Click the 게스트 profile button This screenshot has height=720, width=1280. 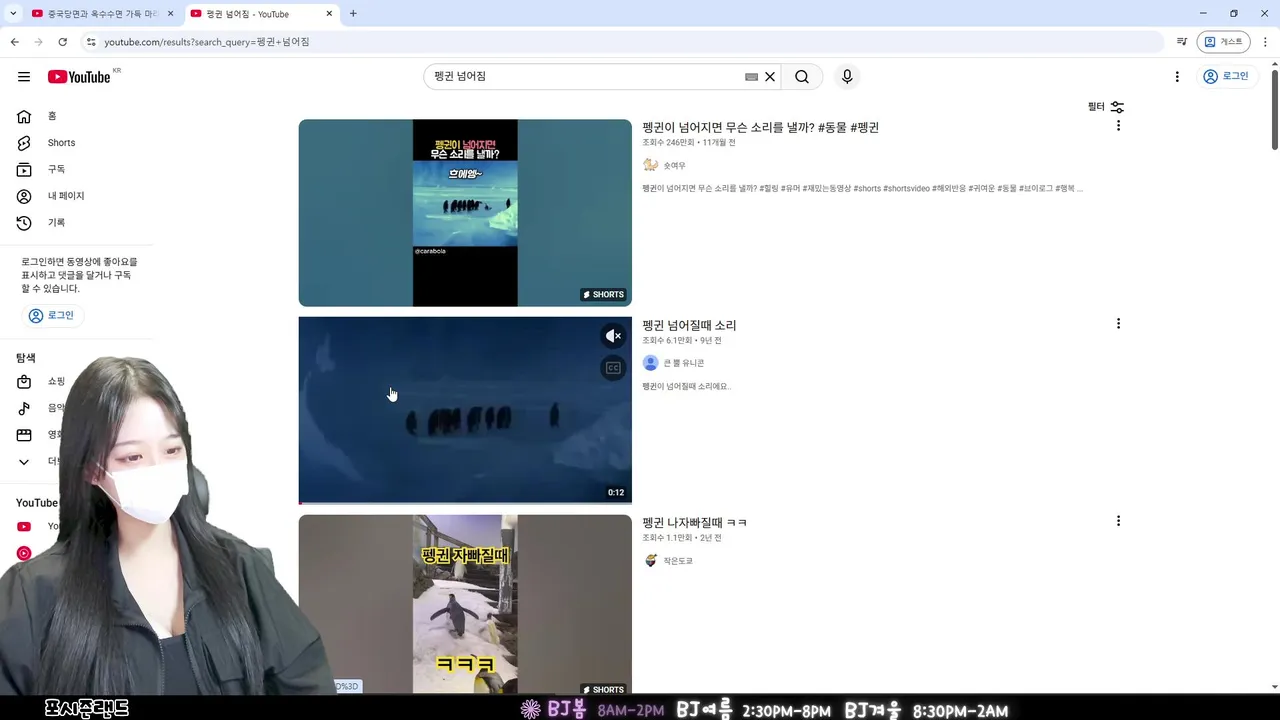(x=1223, y=42)
